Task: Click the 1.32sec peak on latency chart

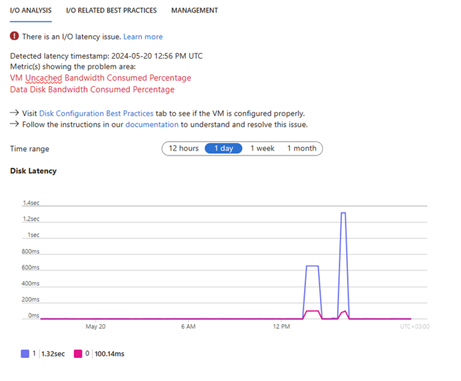Action: pos(343,213)
